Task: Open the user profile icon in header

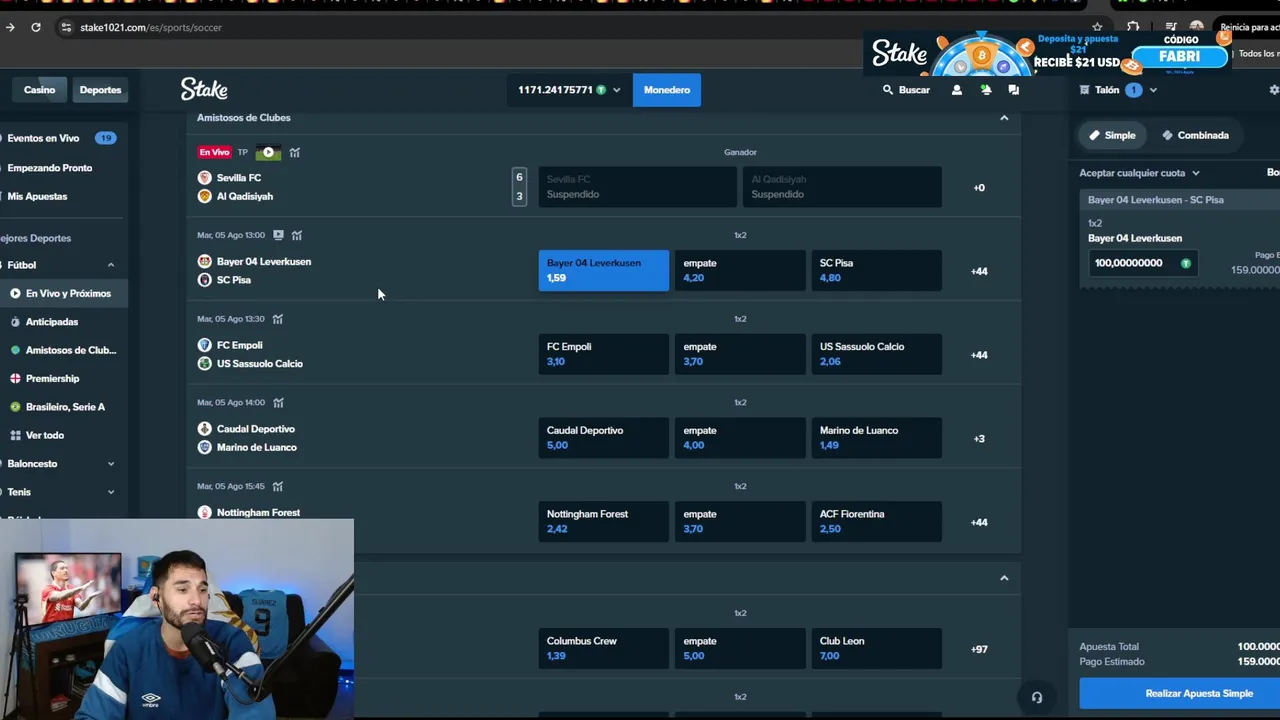Action: tap(956, 90)
